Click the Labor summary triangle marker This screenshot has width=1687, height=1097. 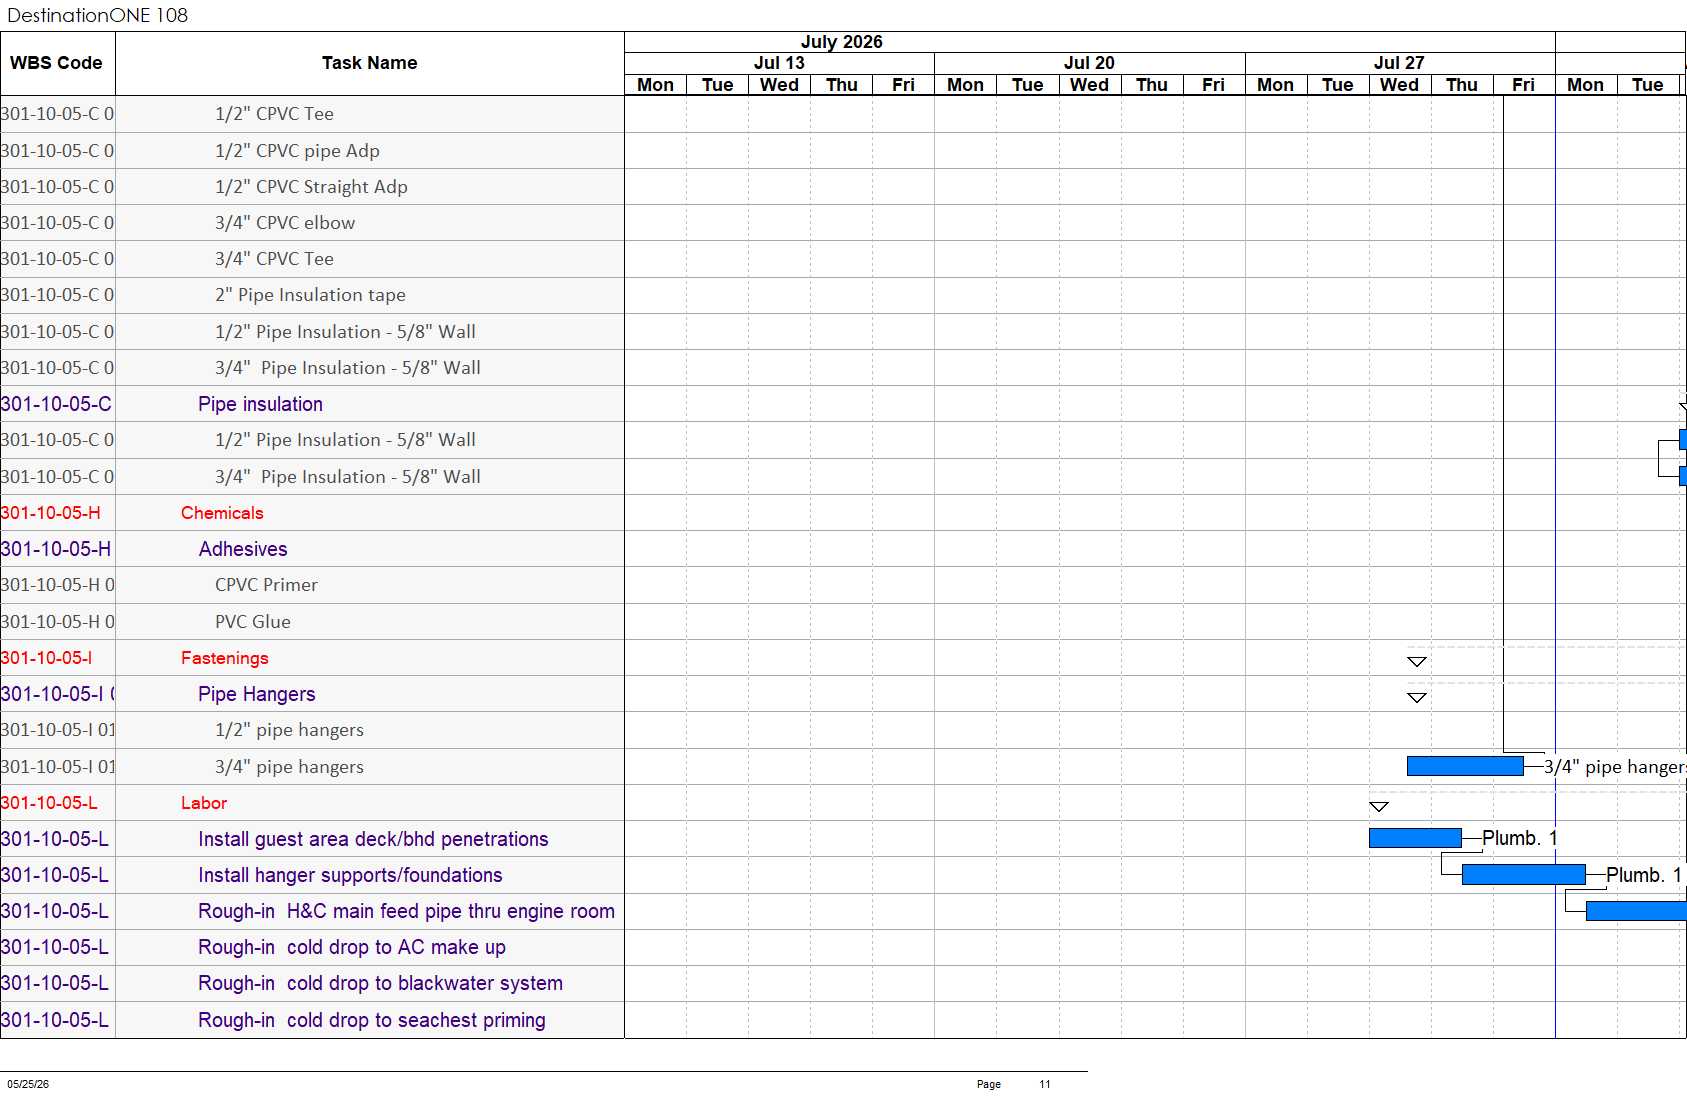point(1379,807)
